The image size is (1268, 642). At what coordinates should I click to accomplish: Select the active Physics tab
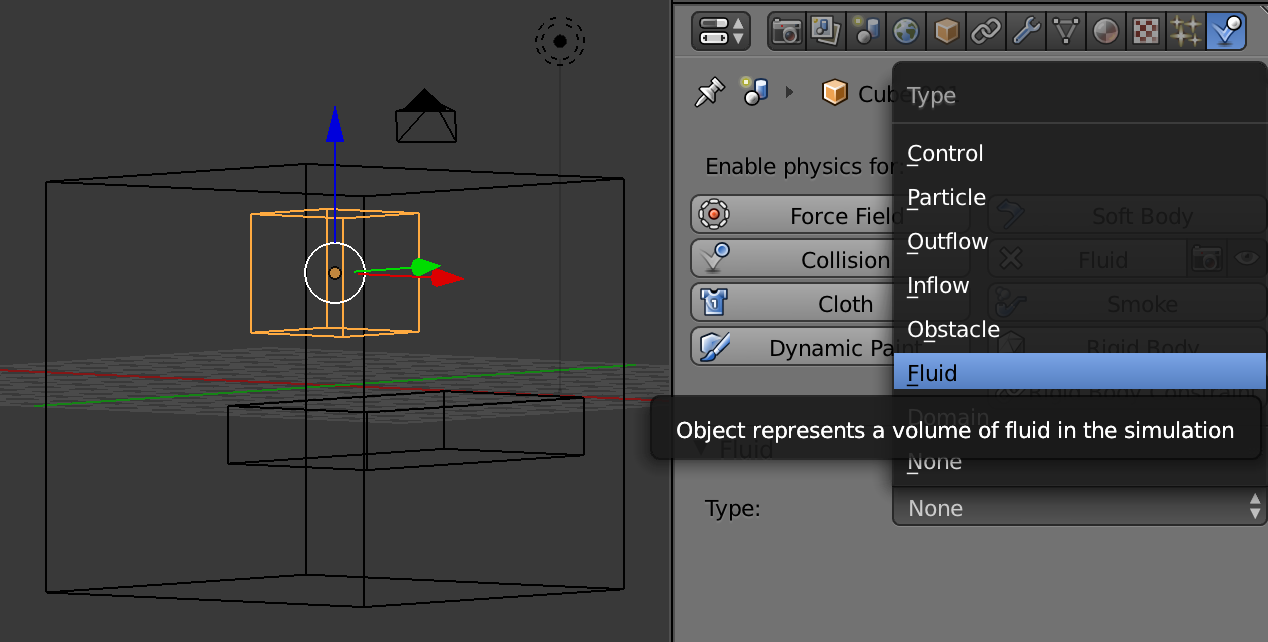click(1226, 31)
